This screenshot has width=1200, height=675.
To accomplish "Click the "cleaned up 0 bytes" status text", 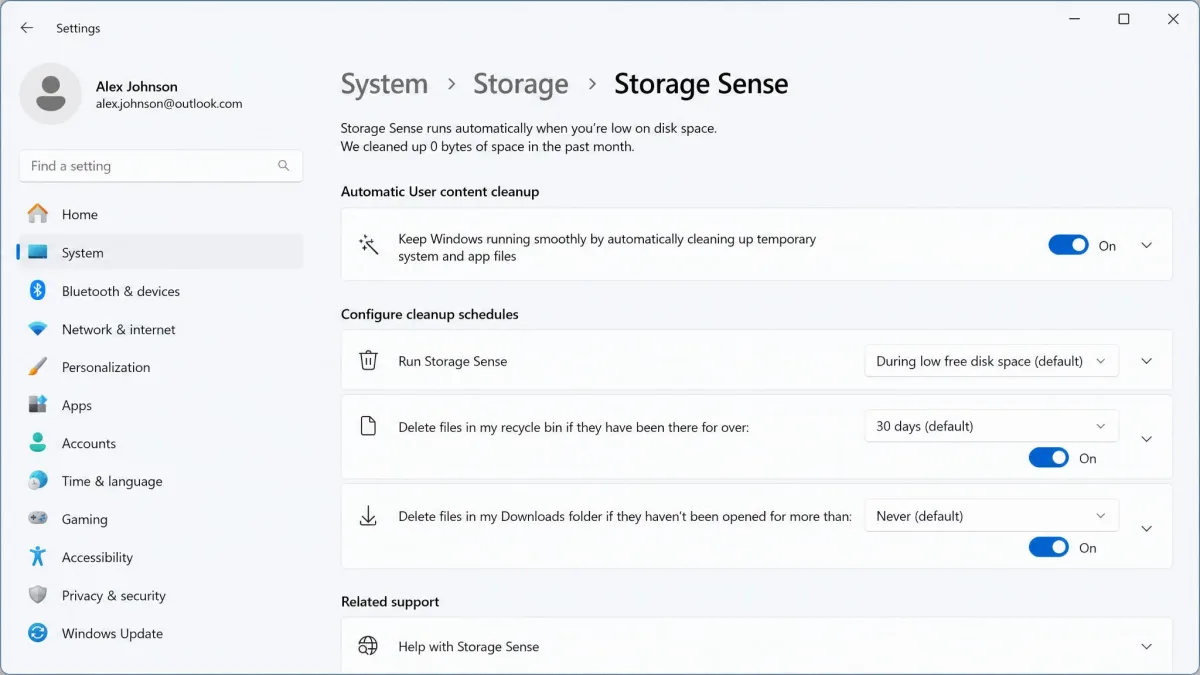I will click(x=487, y=146).
